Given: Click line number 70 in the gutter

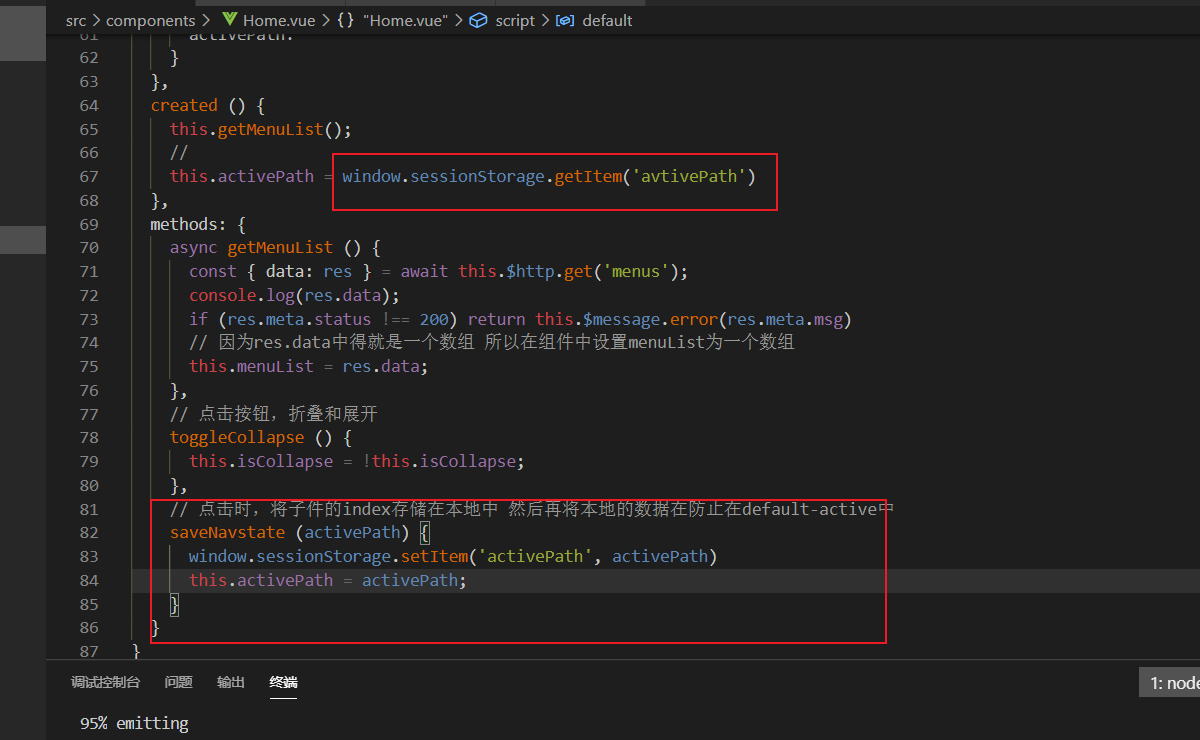Looking at the screenshot, I should click(x=89, y=247).
